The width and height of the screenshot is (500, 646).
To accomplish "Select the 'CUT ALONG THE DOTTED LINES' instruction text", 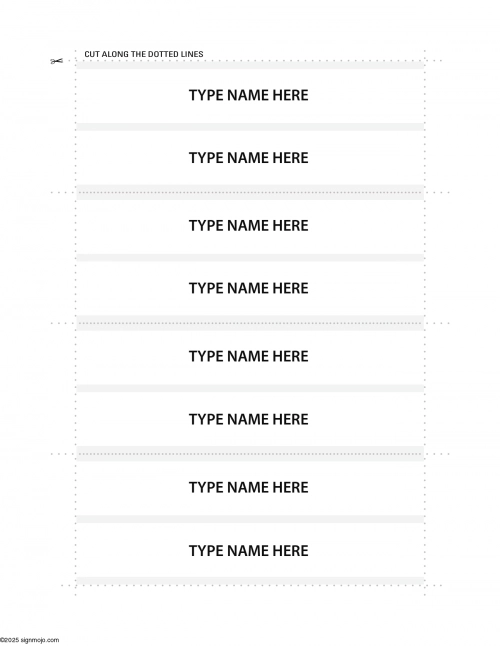I will point(144,54).
